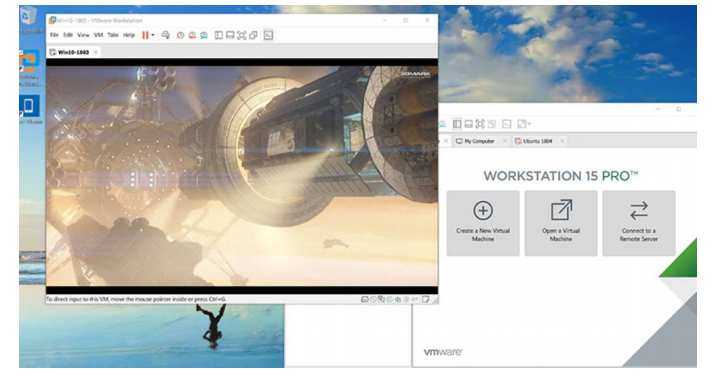Expand the stretch guest dropdown in the back window

point(530,124)
